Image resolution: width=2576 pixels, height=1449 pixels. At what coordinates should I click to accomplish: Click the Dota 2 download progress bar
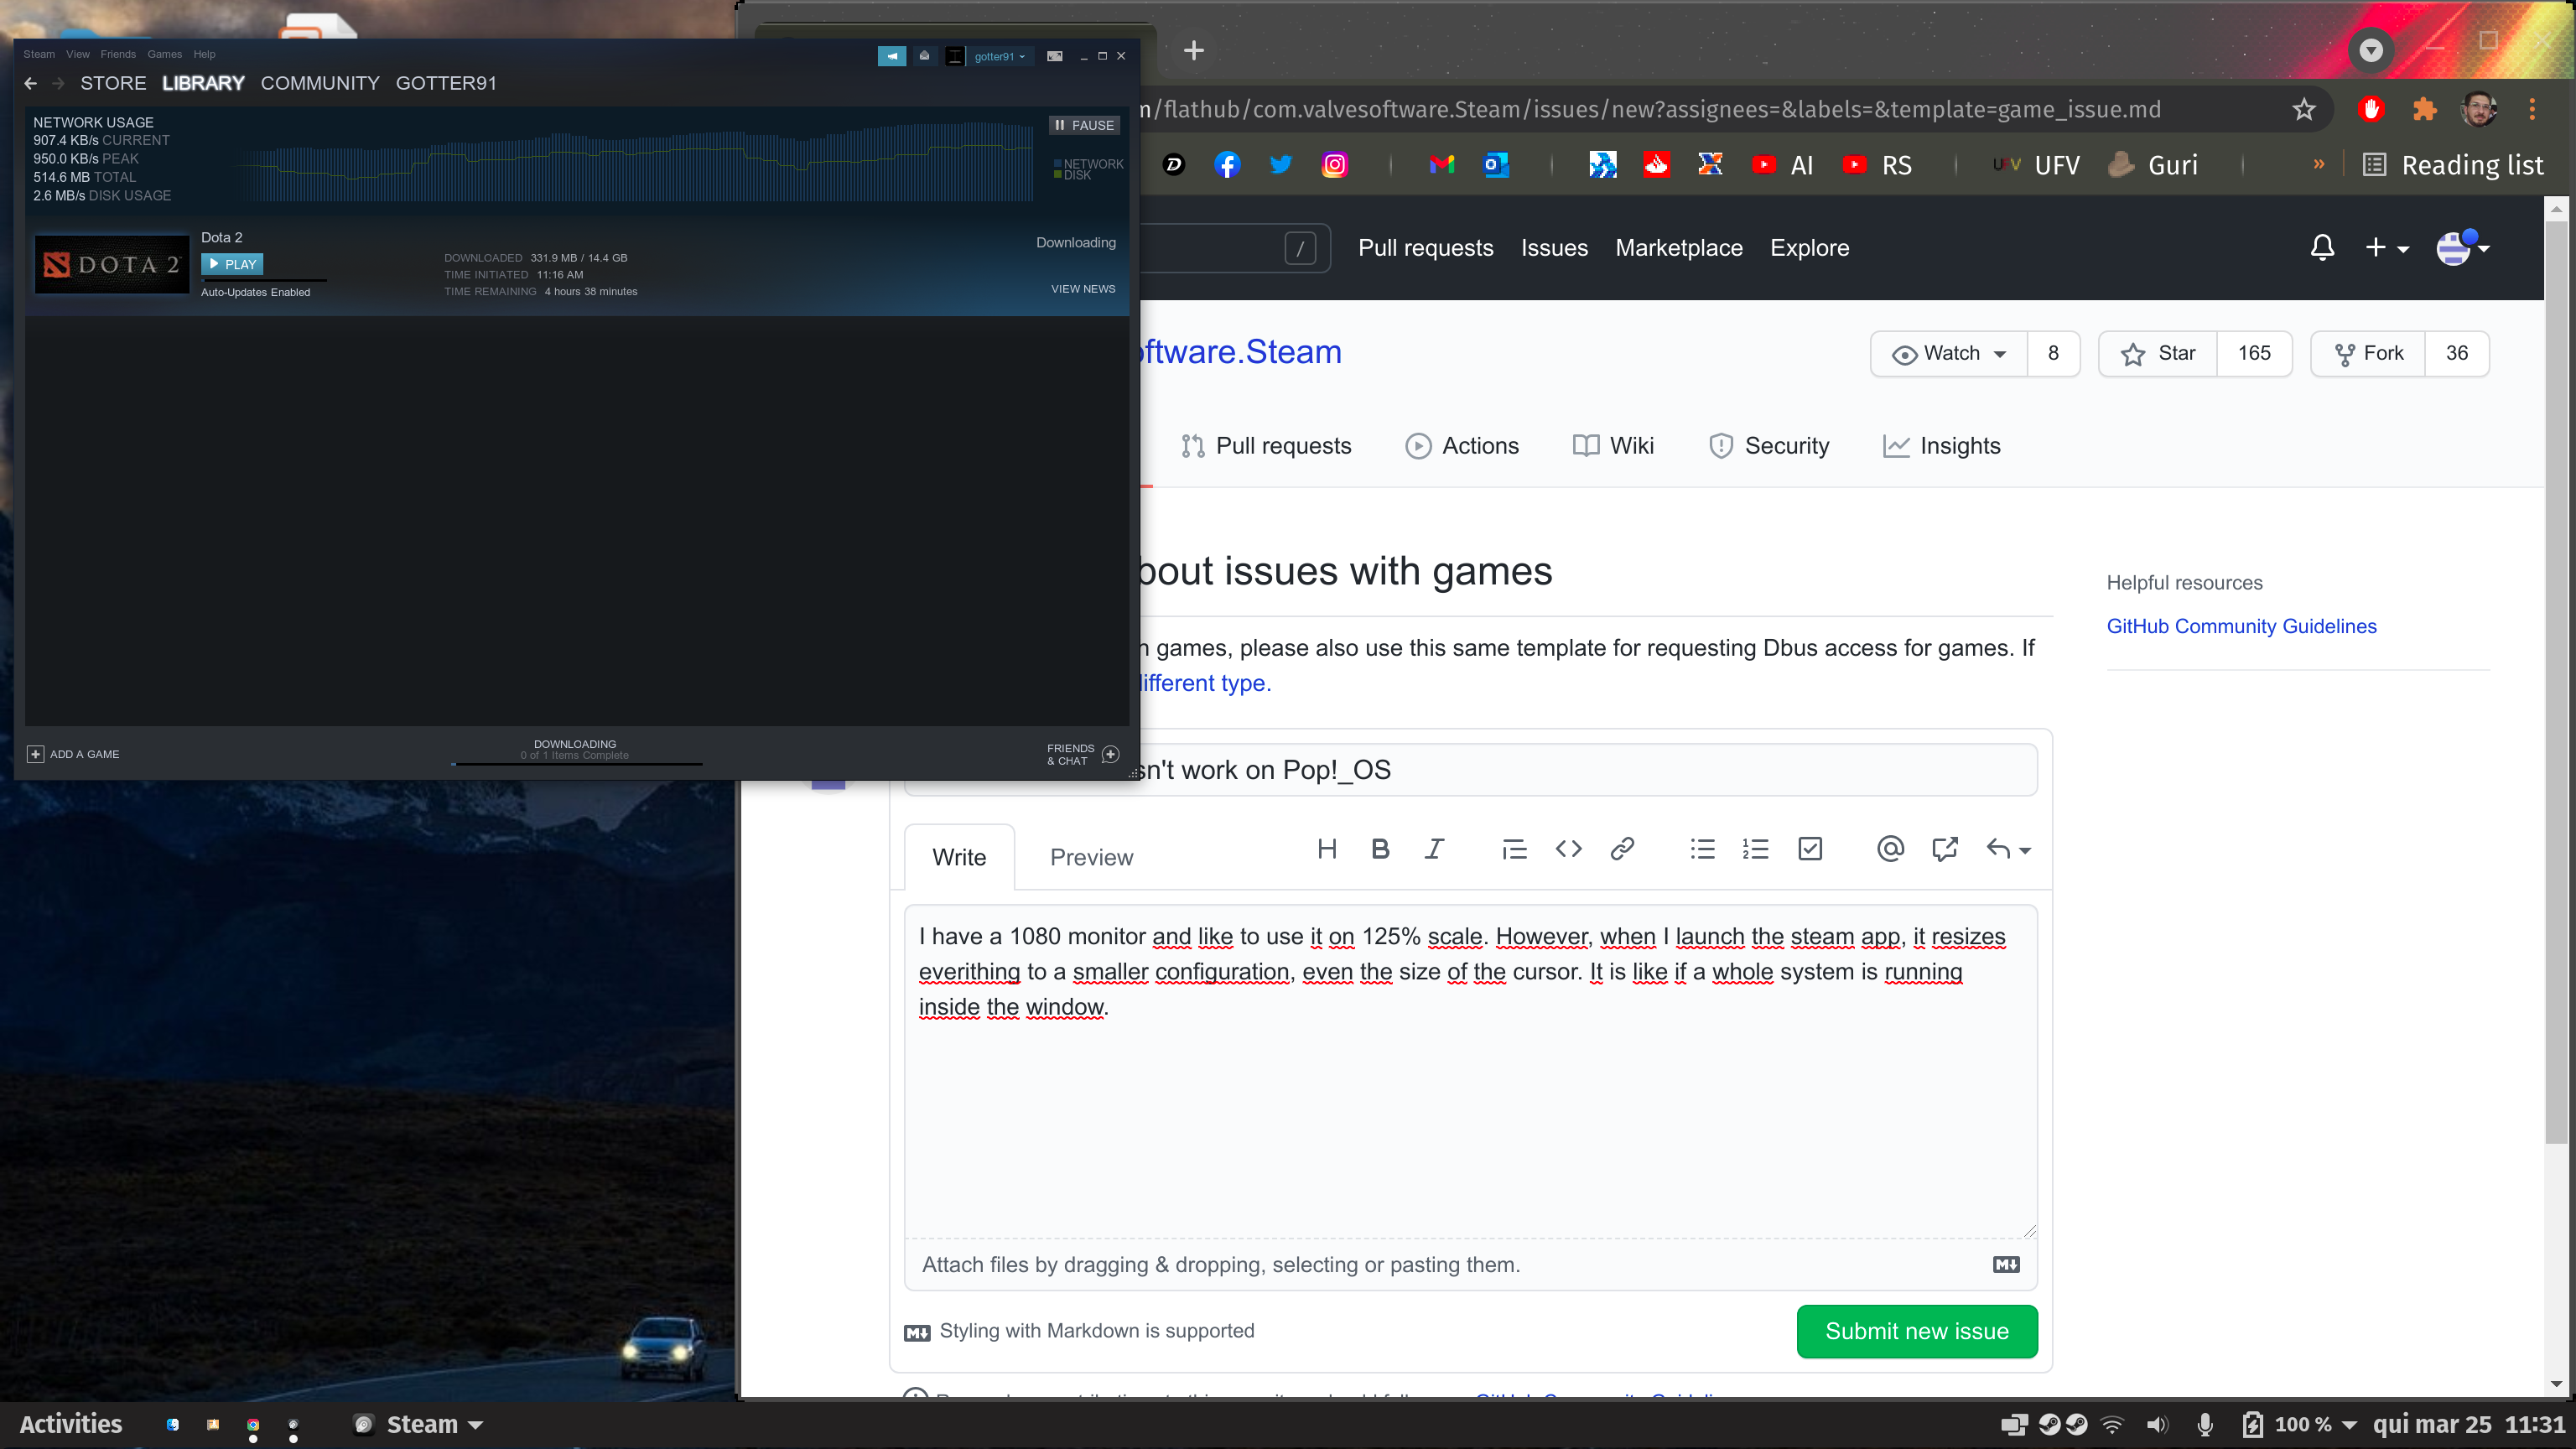[x=265, y=280]
